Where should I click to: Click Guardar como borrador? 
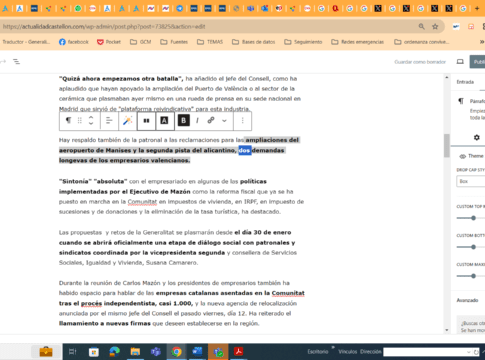[420, 62]
